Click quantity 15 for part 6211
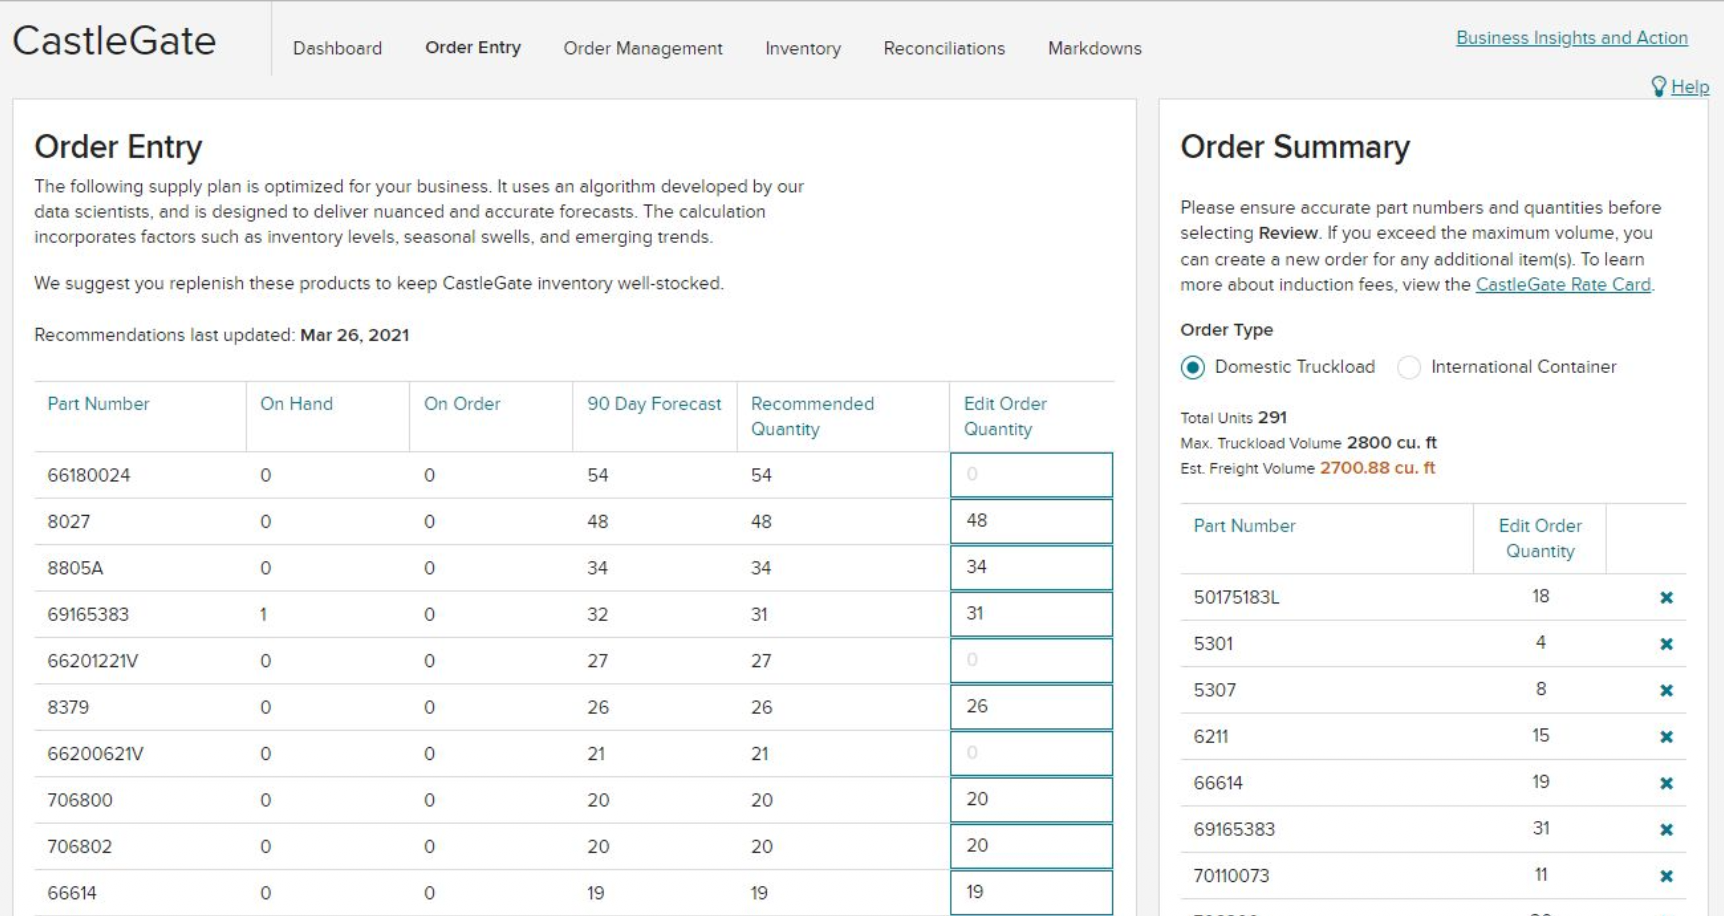The image size is (1724, 916). click(1540, 735)
